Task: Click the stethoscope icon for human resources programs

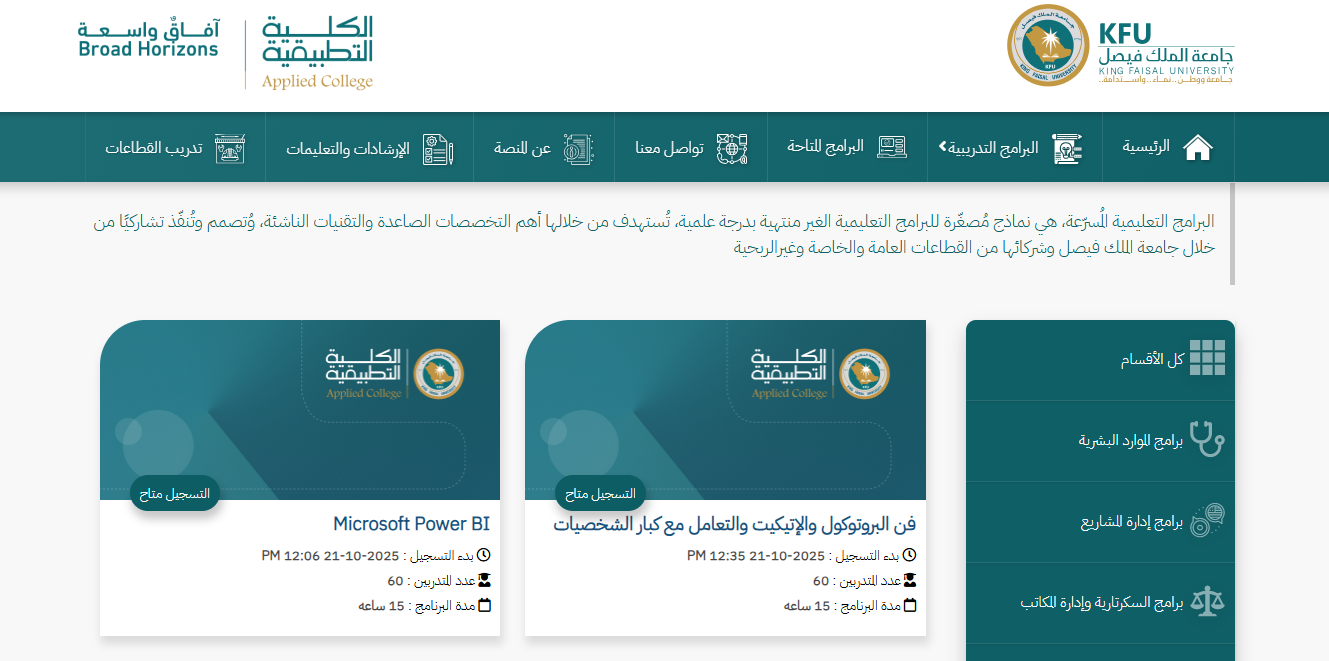Action: tap(1207, 439)
